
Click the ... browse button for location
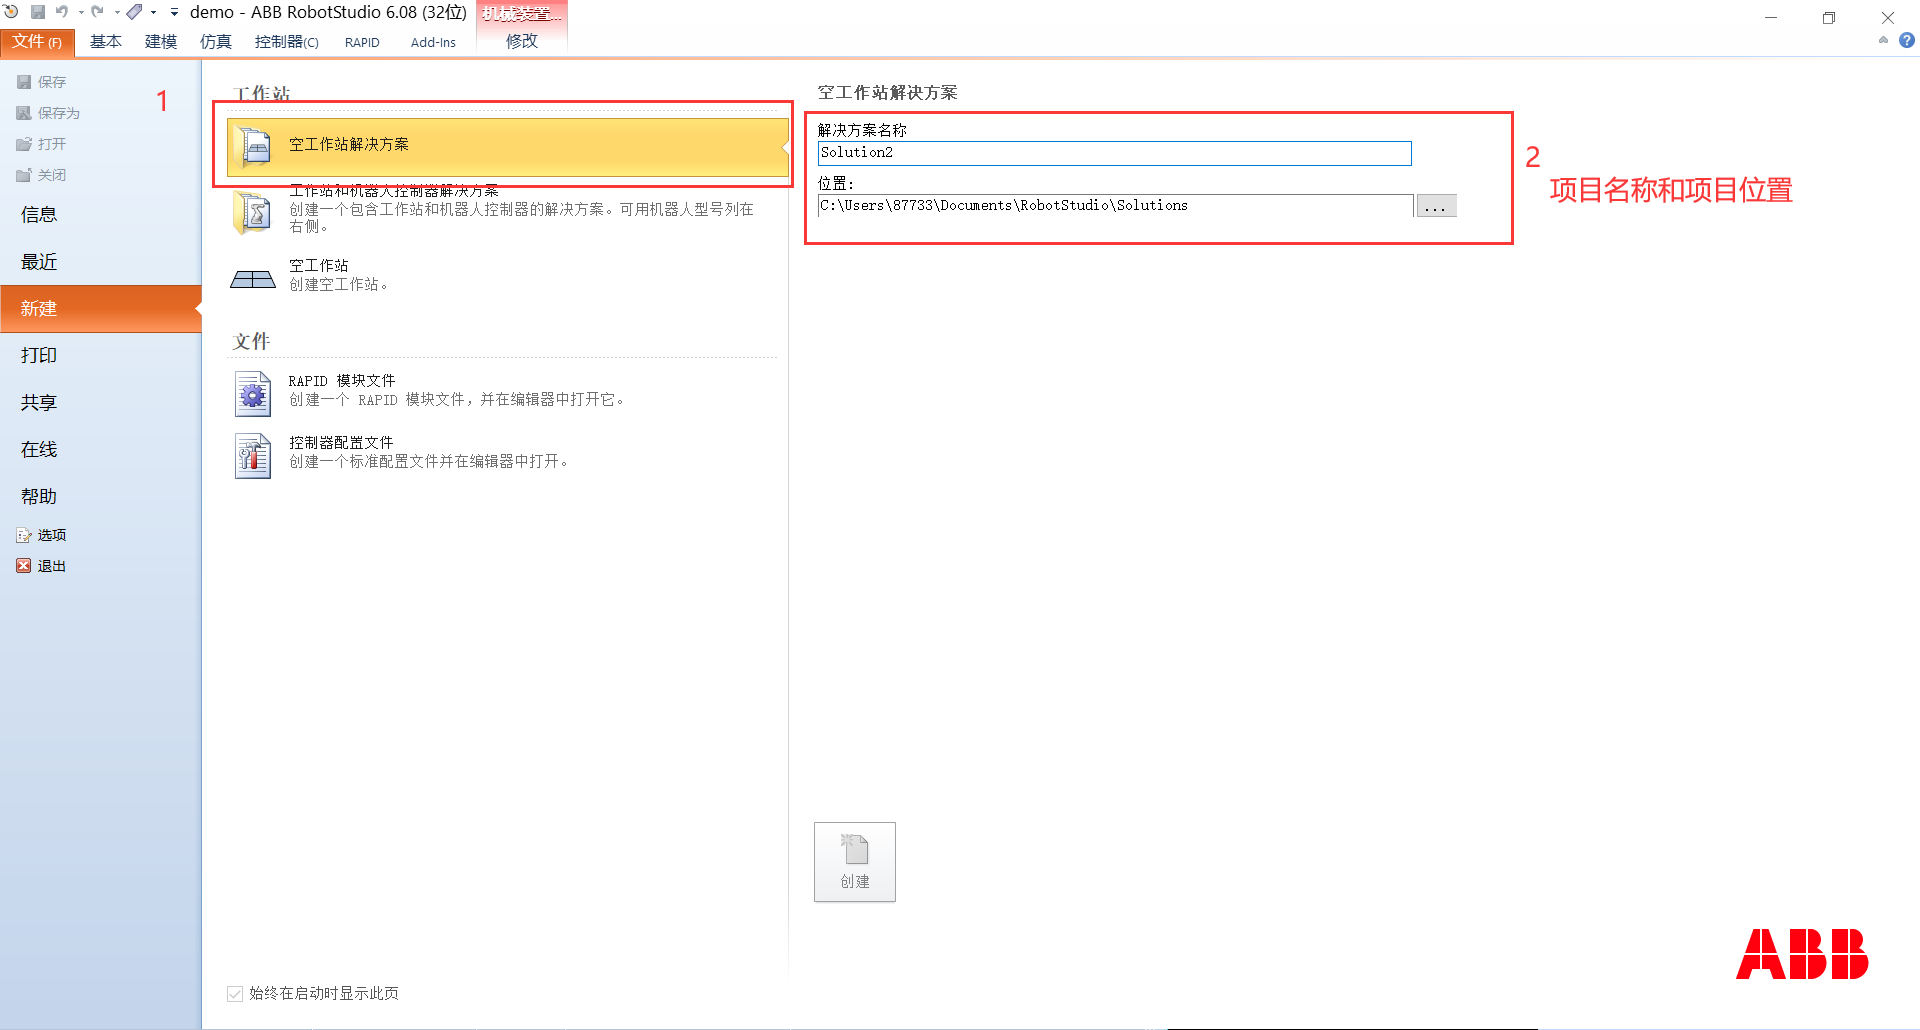(x=1436, y=206)
